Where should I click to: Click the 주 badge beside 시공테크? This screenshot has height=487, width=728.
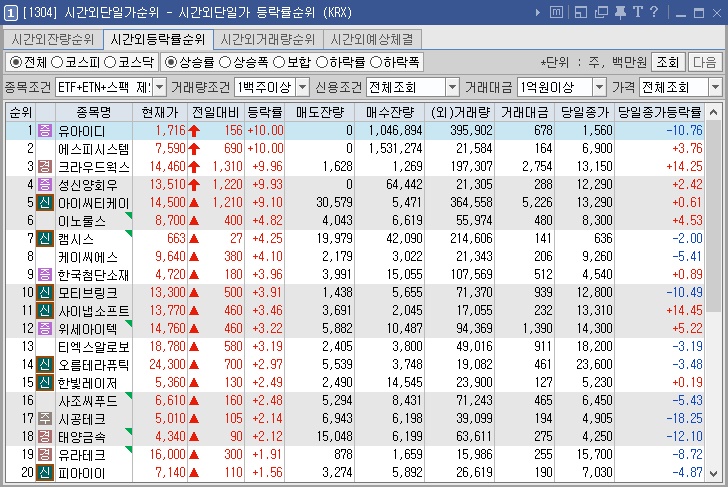45,418
